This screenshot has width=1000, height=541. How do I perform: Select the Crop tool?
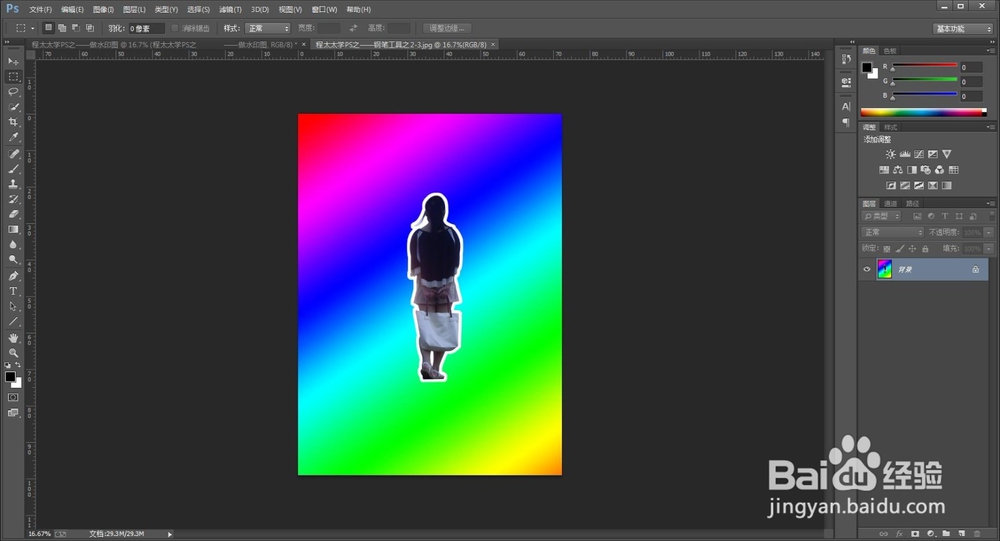(x=14, y=121)
